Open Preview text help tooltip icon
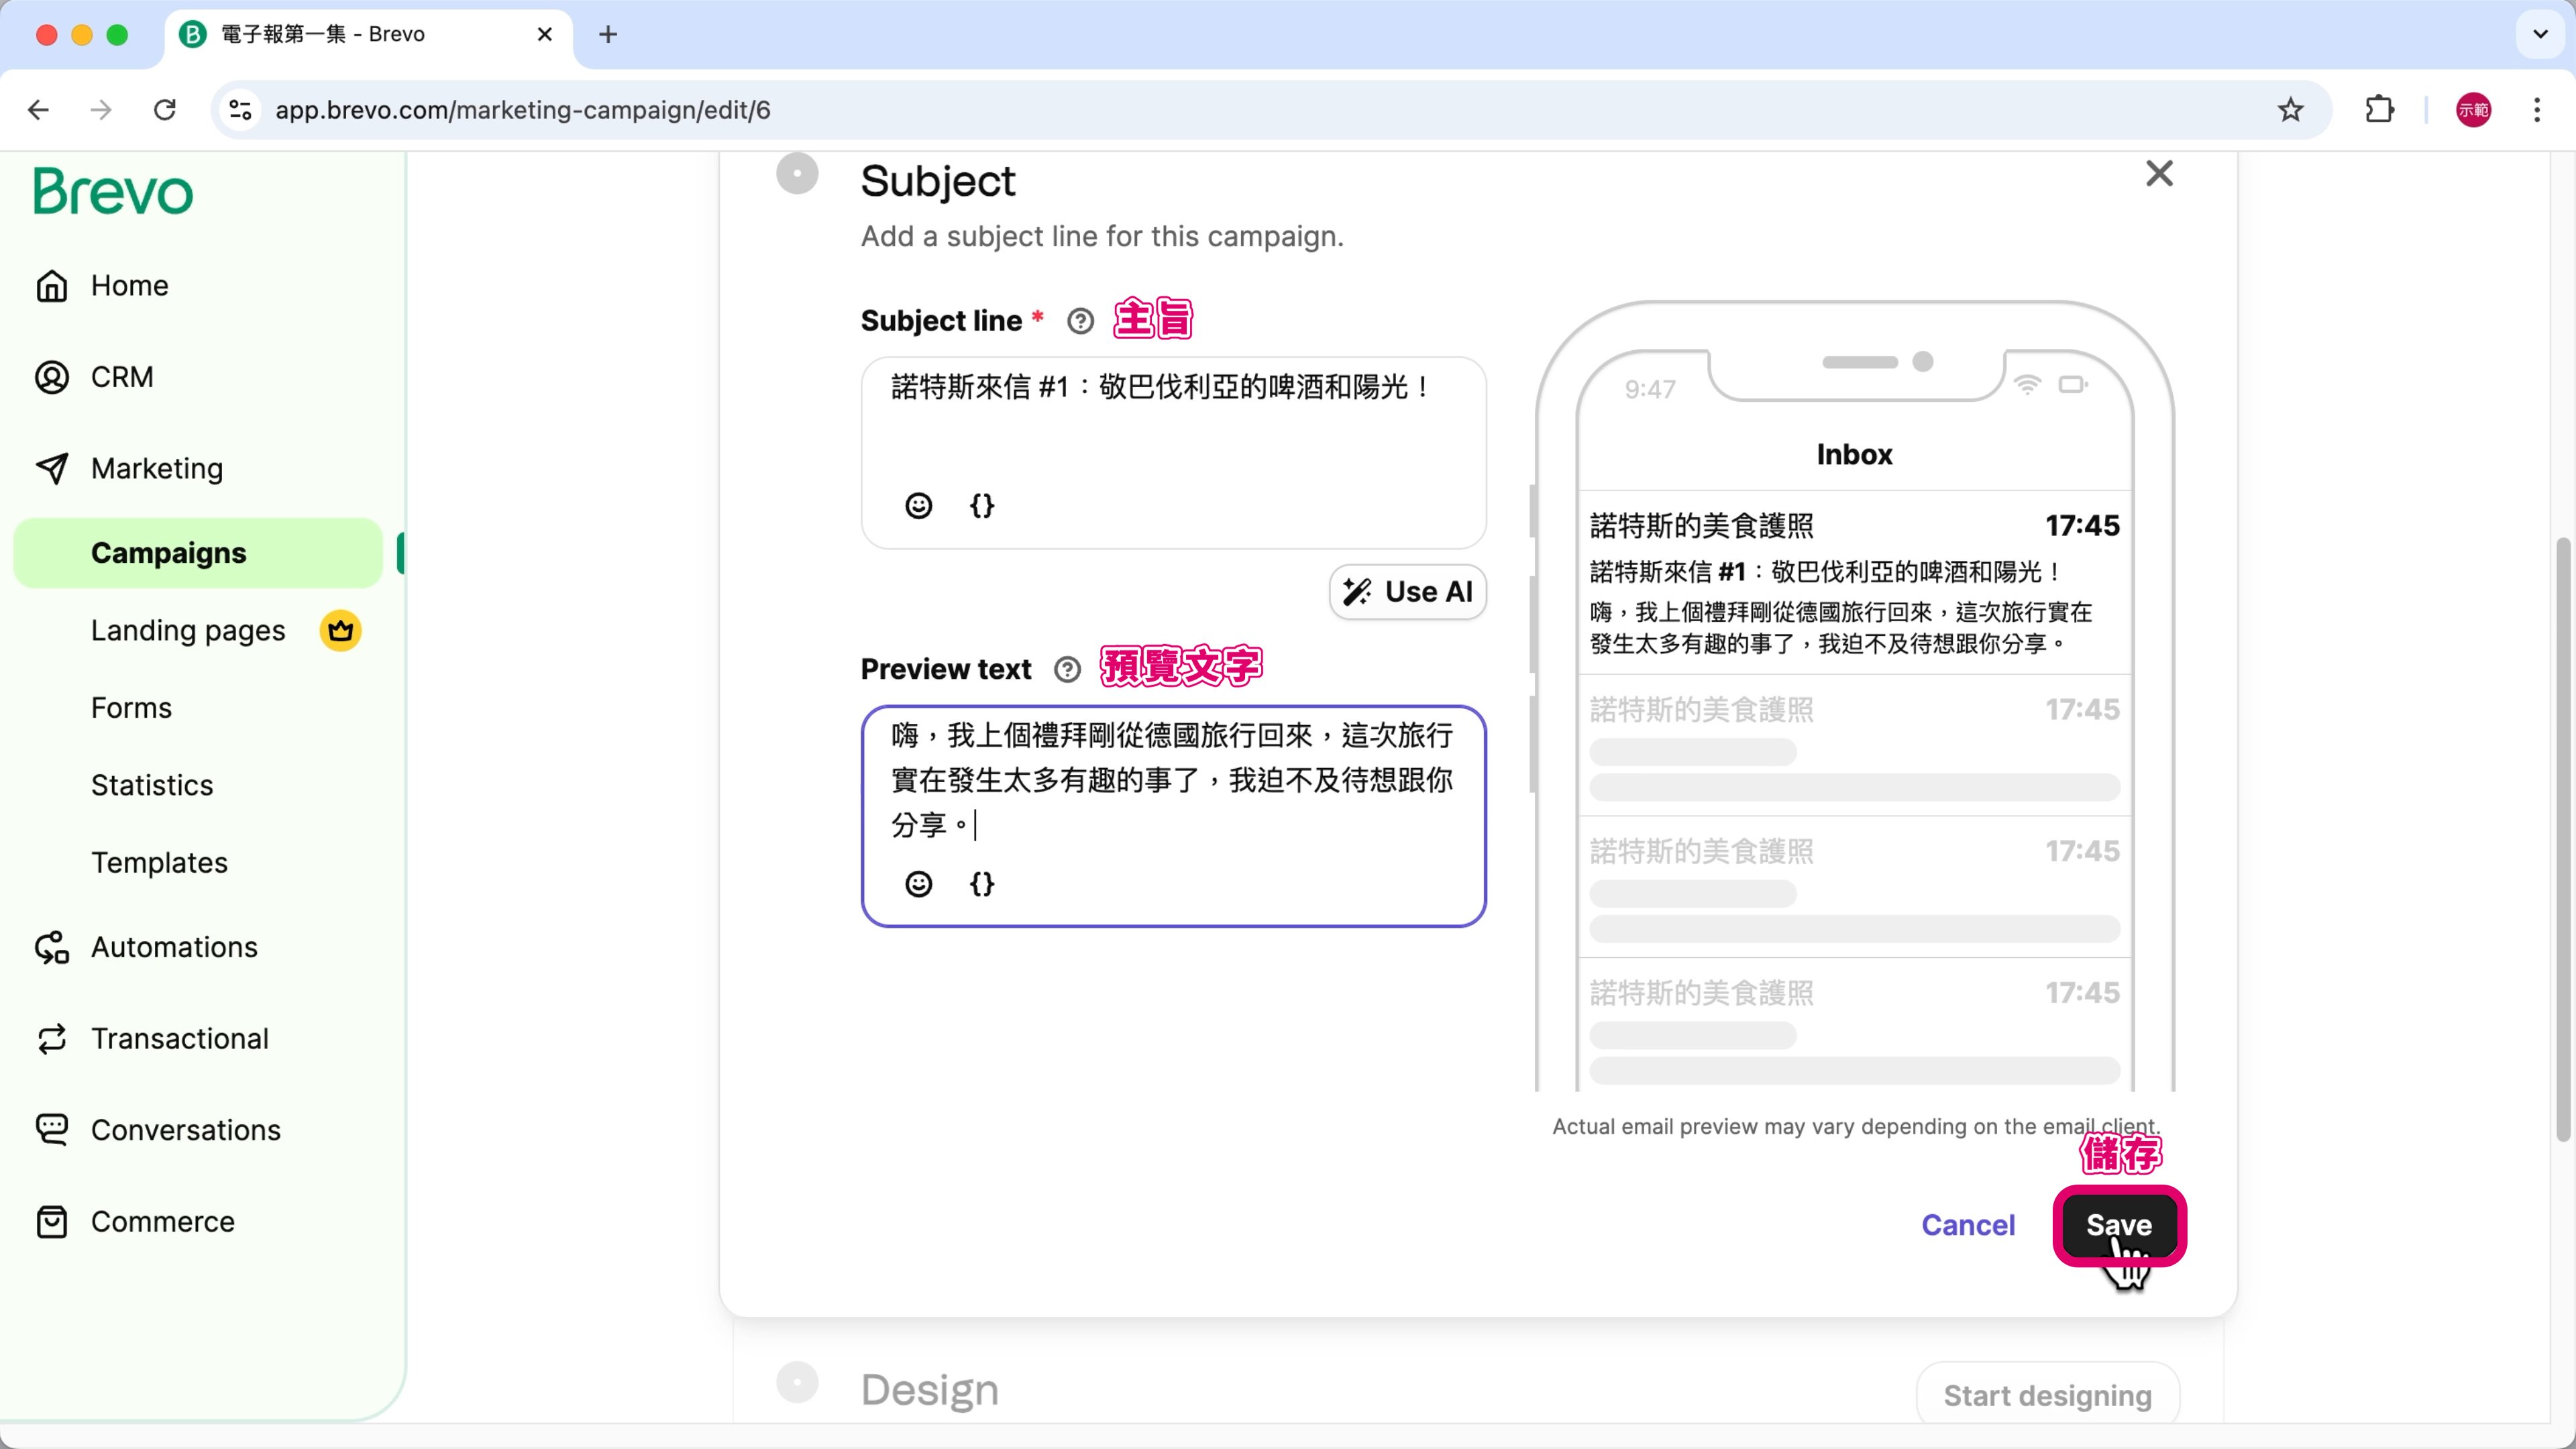 click(1067, 669)
